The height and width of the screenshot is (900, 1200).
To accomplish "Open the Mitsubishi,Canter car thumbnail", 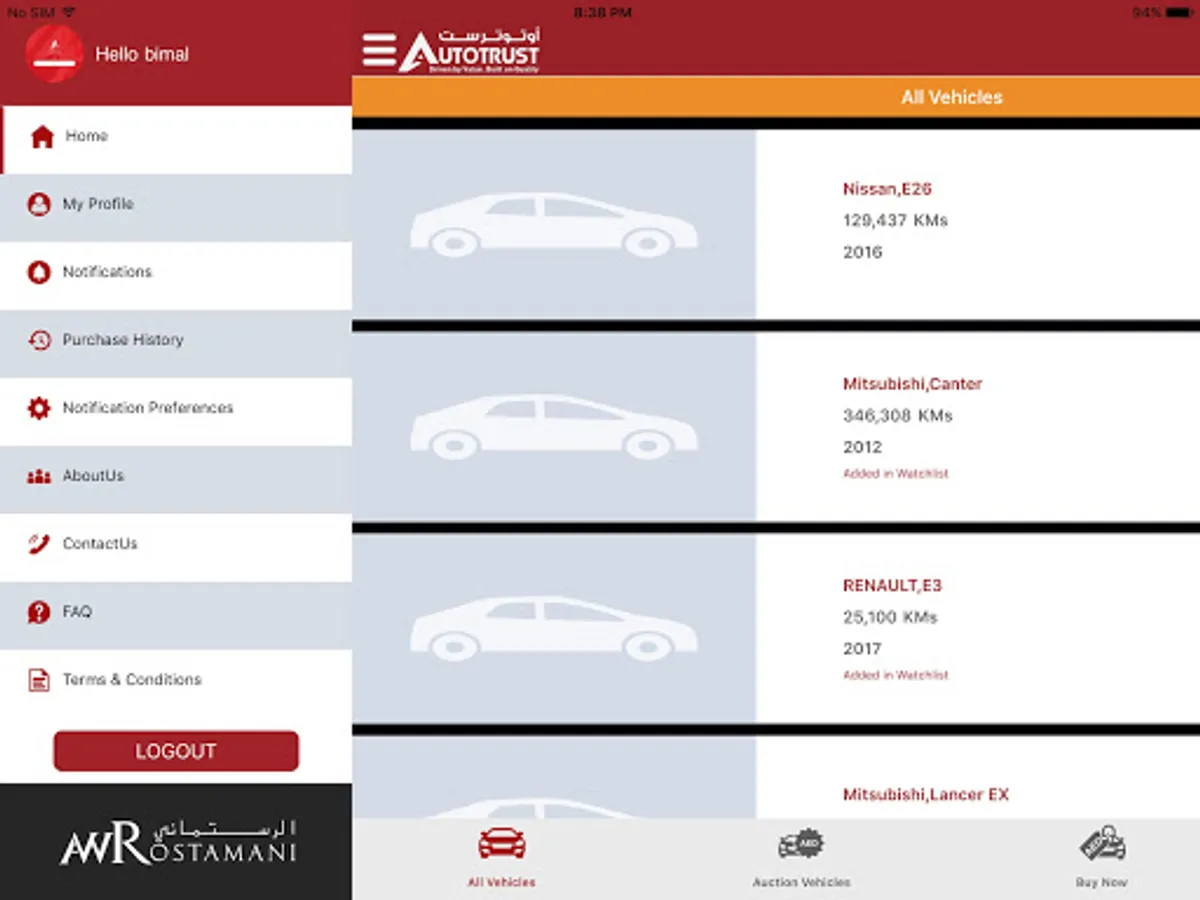I will pos(554,426).
